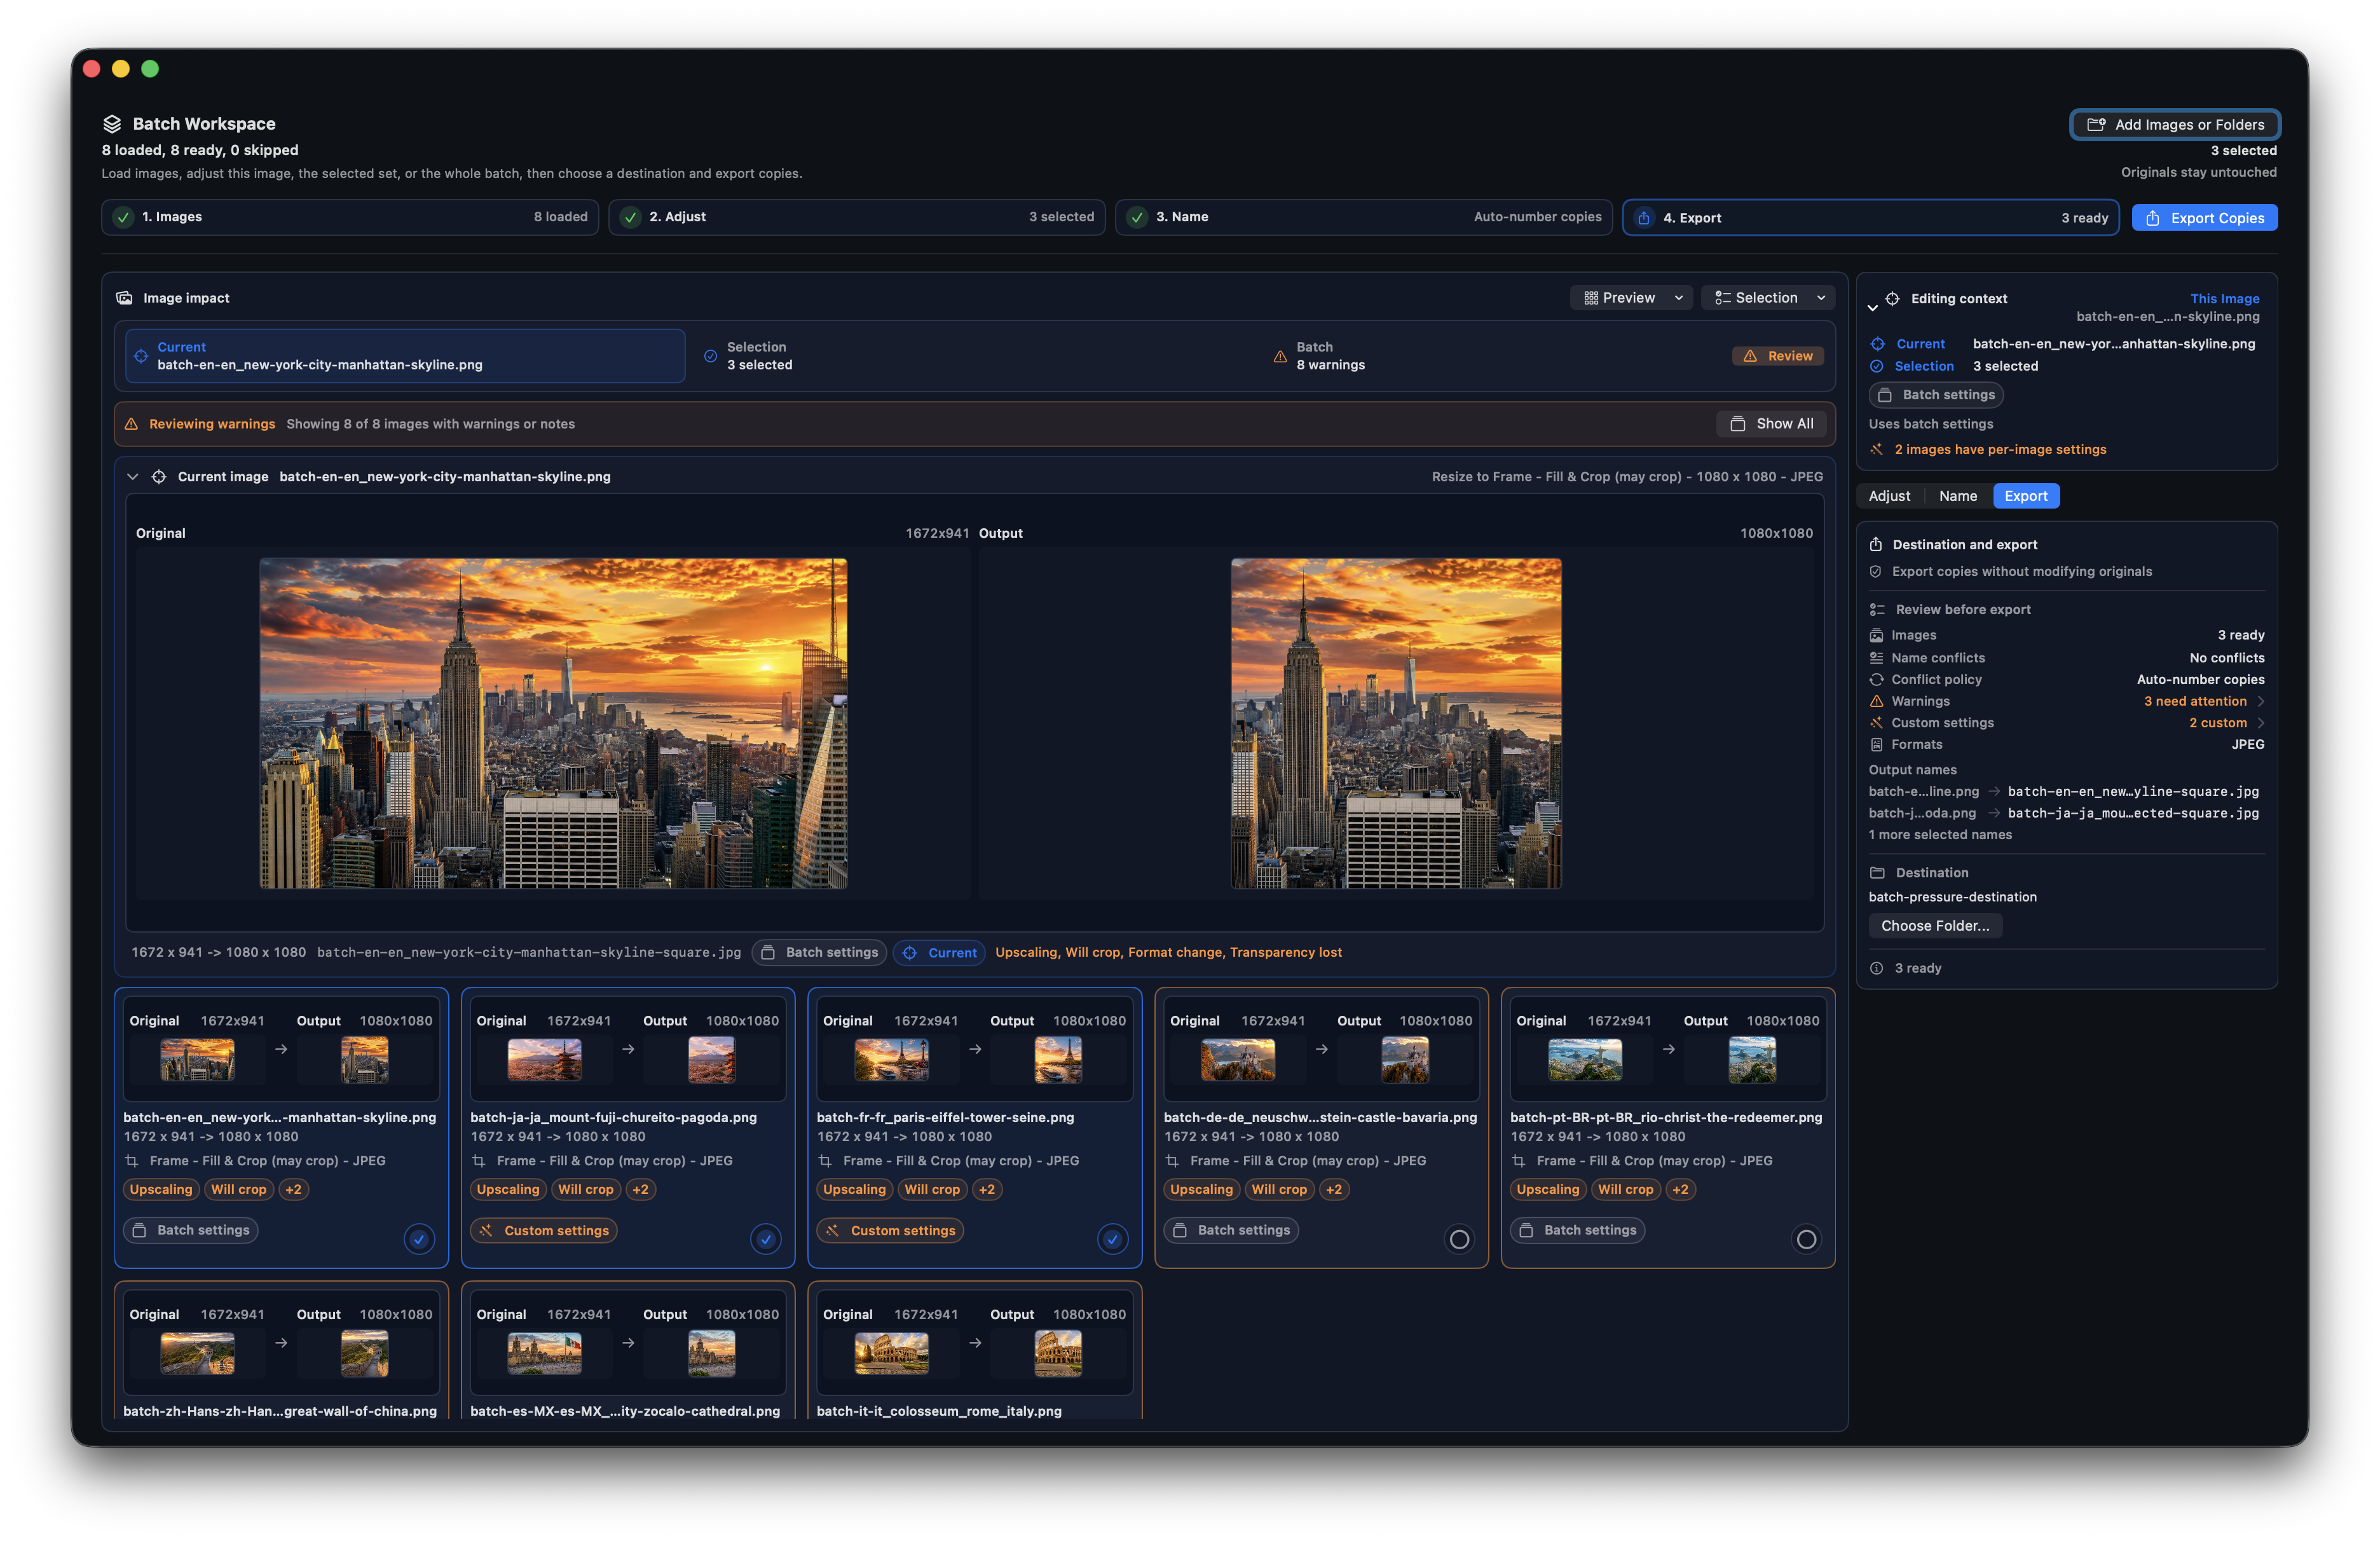
Task: Click Add Images or Folders
Action: (x=2175, y=125)
